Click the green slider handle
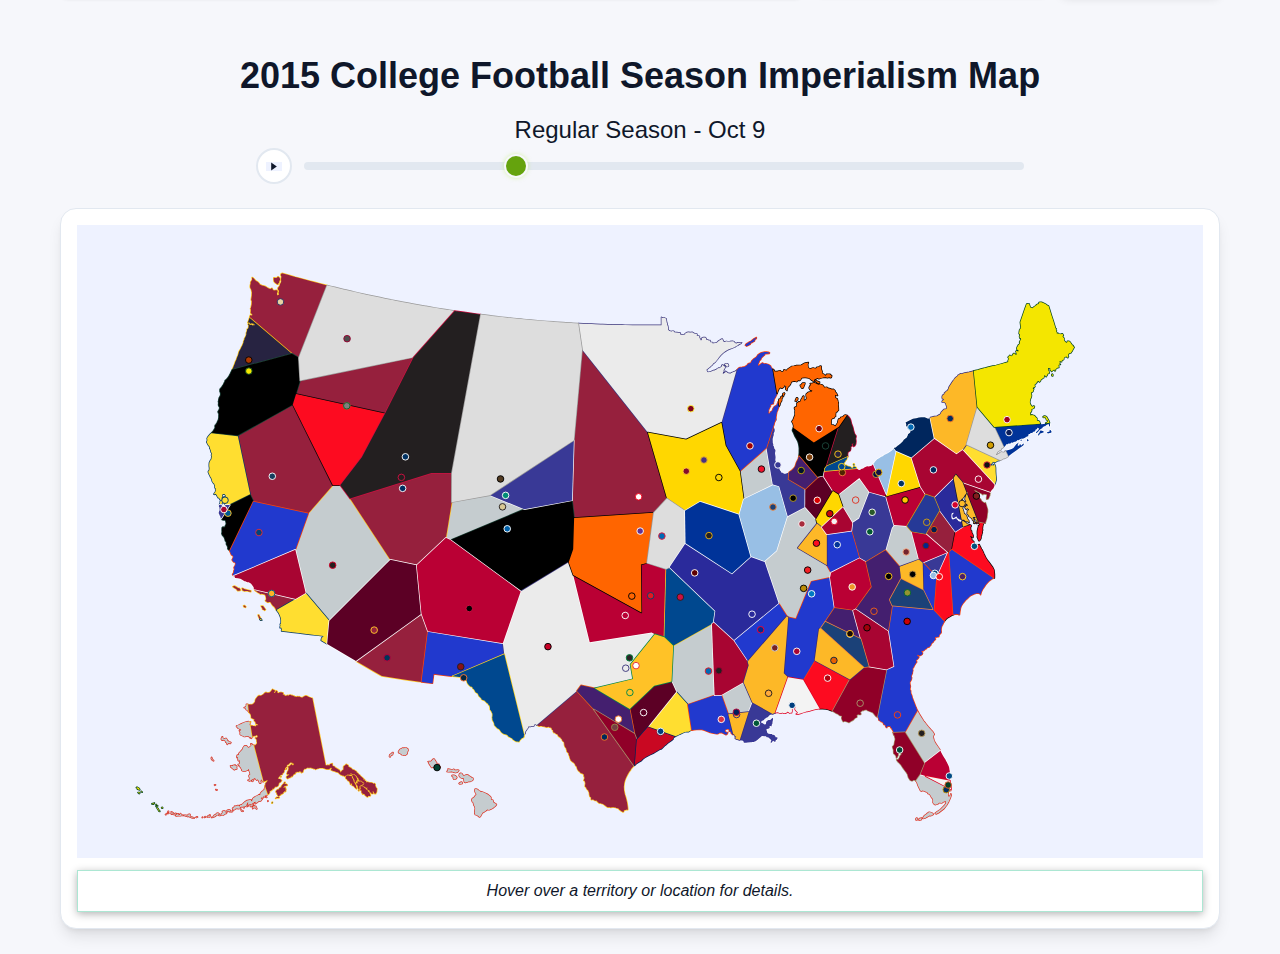Screen dimensions: 1280x954 (515, 166)
